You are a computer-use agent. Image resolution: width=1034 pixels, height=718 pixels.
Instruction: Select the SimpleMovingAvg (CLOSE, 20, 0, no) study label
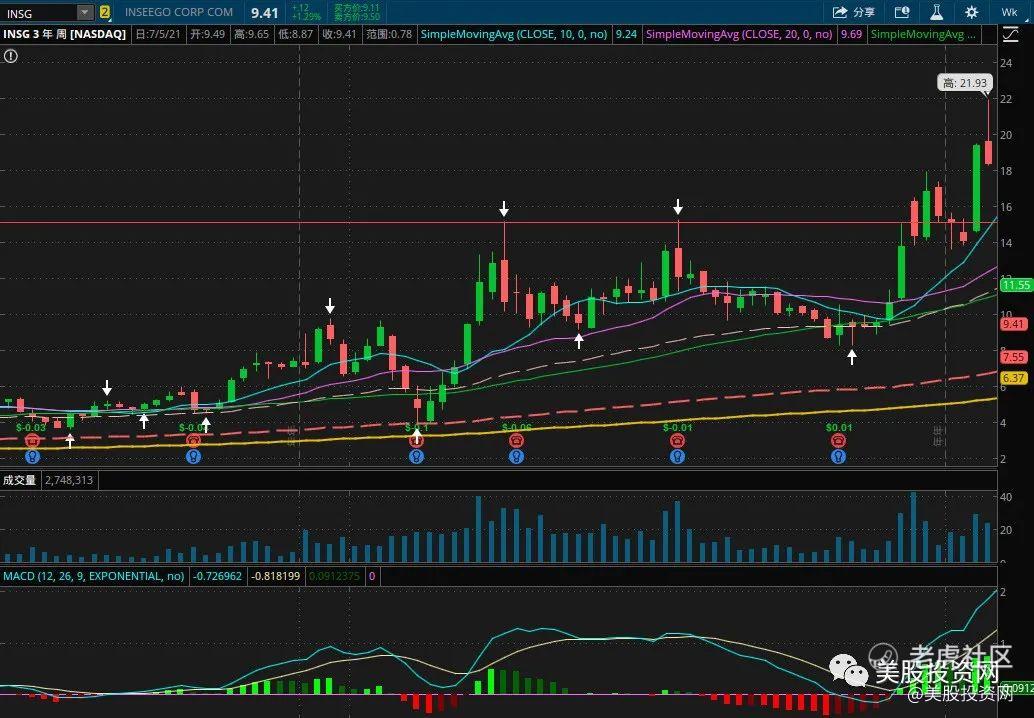(x=739, y=34)
